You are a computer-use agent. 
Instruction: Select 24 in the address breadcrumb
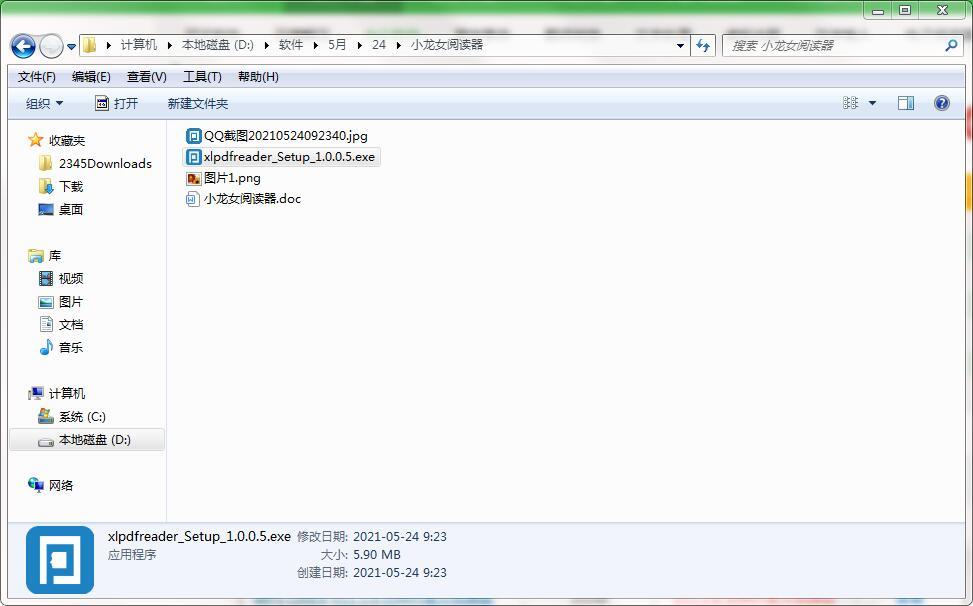[x=379, y=45]
